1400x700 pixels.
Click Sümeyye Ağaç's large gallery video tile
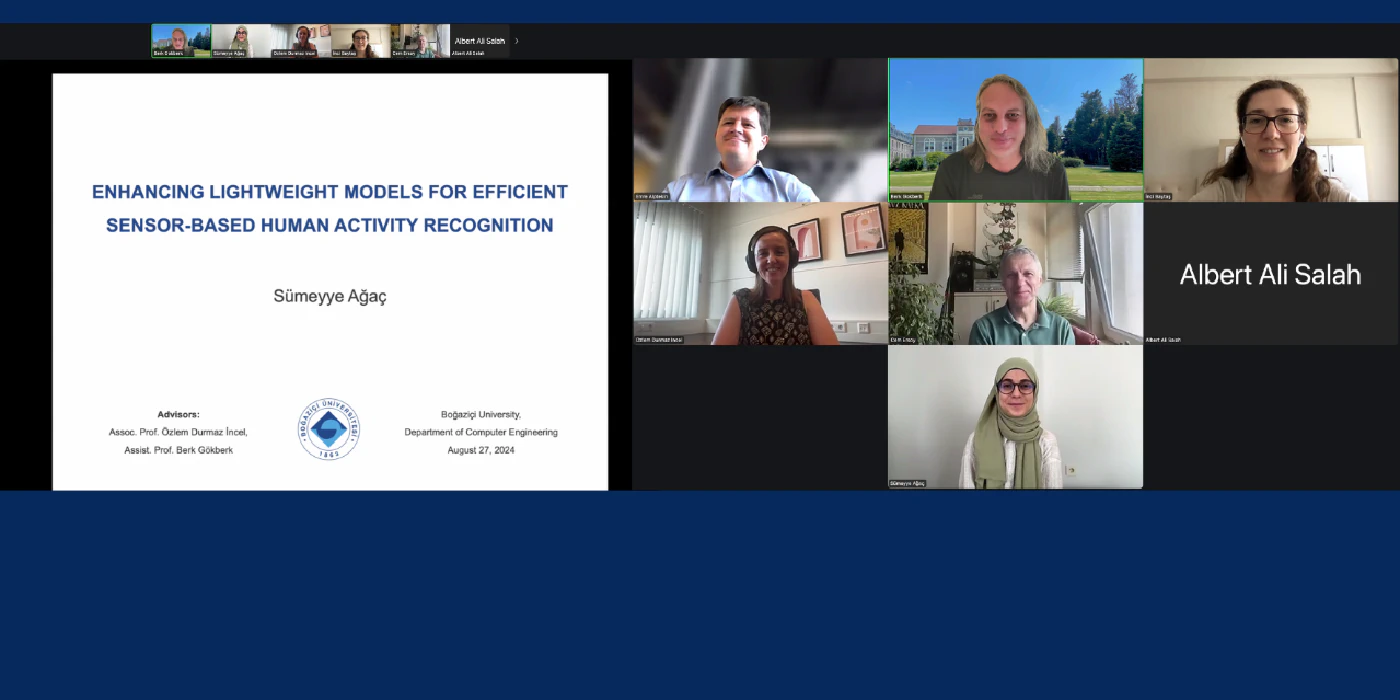pos(1015,417)
